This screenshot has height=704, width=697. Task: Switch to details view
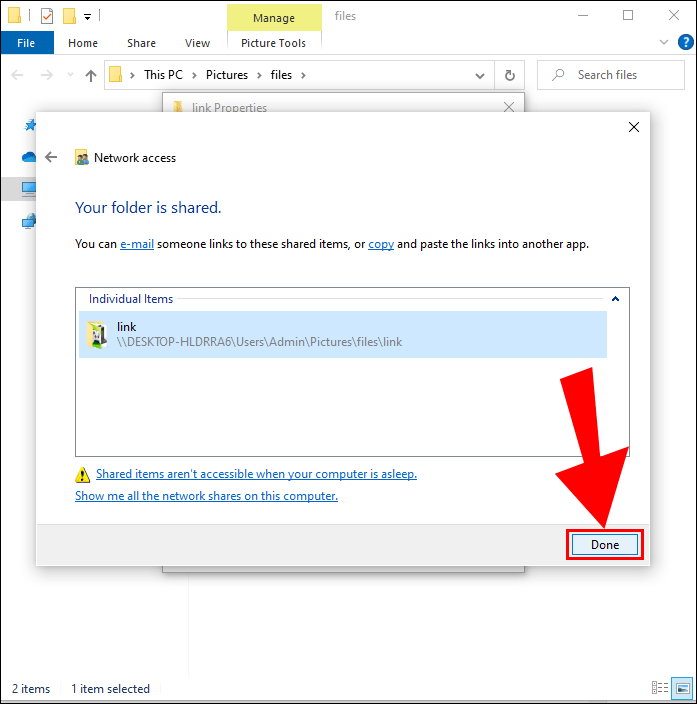pyautogui.click(x=660, y=687)
